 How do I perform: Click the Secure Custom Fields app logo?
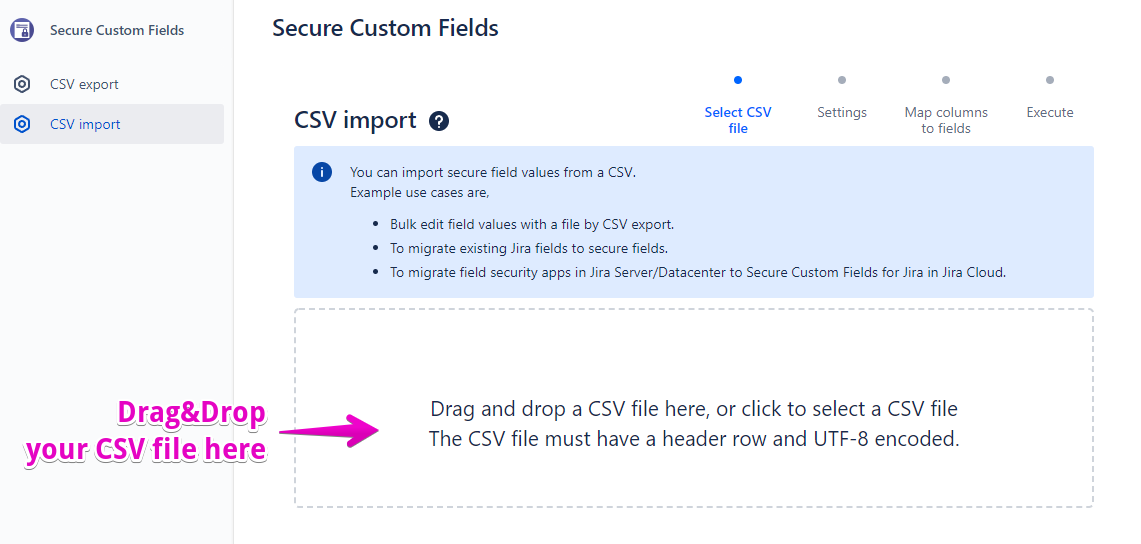[x=22, y=30]
